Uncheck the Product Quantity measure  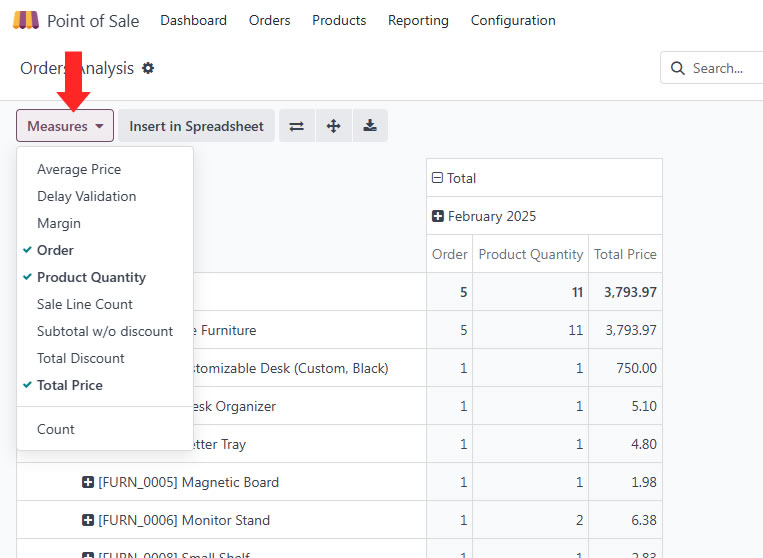pos(105,277)
